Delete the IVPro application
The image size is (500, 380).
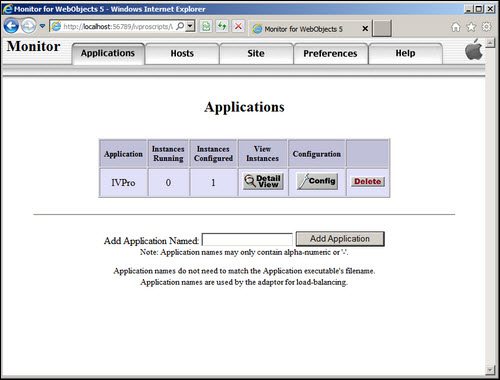[368, 181]
